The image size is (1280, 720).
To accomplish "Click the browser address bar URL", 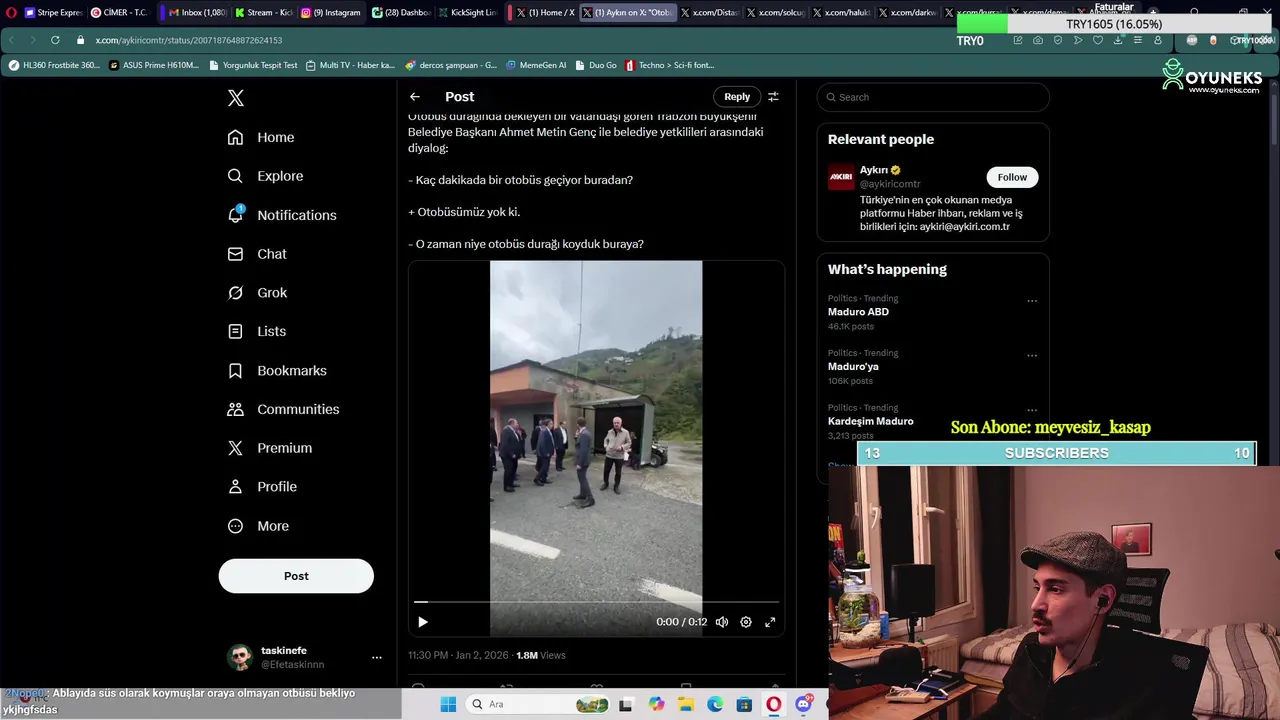I will (189, 40).
